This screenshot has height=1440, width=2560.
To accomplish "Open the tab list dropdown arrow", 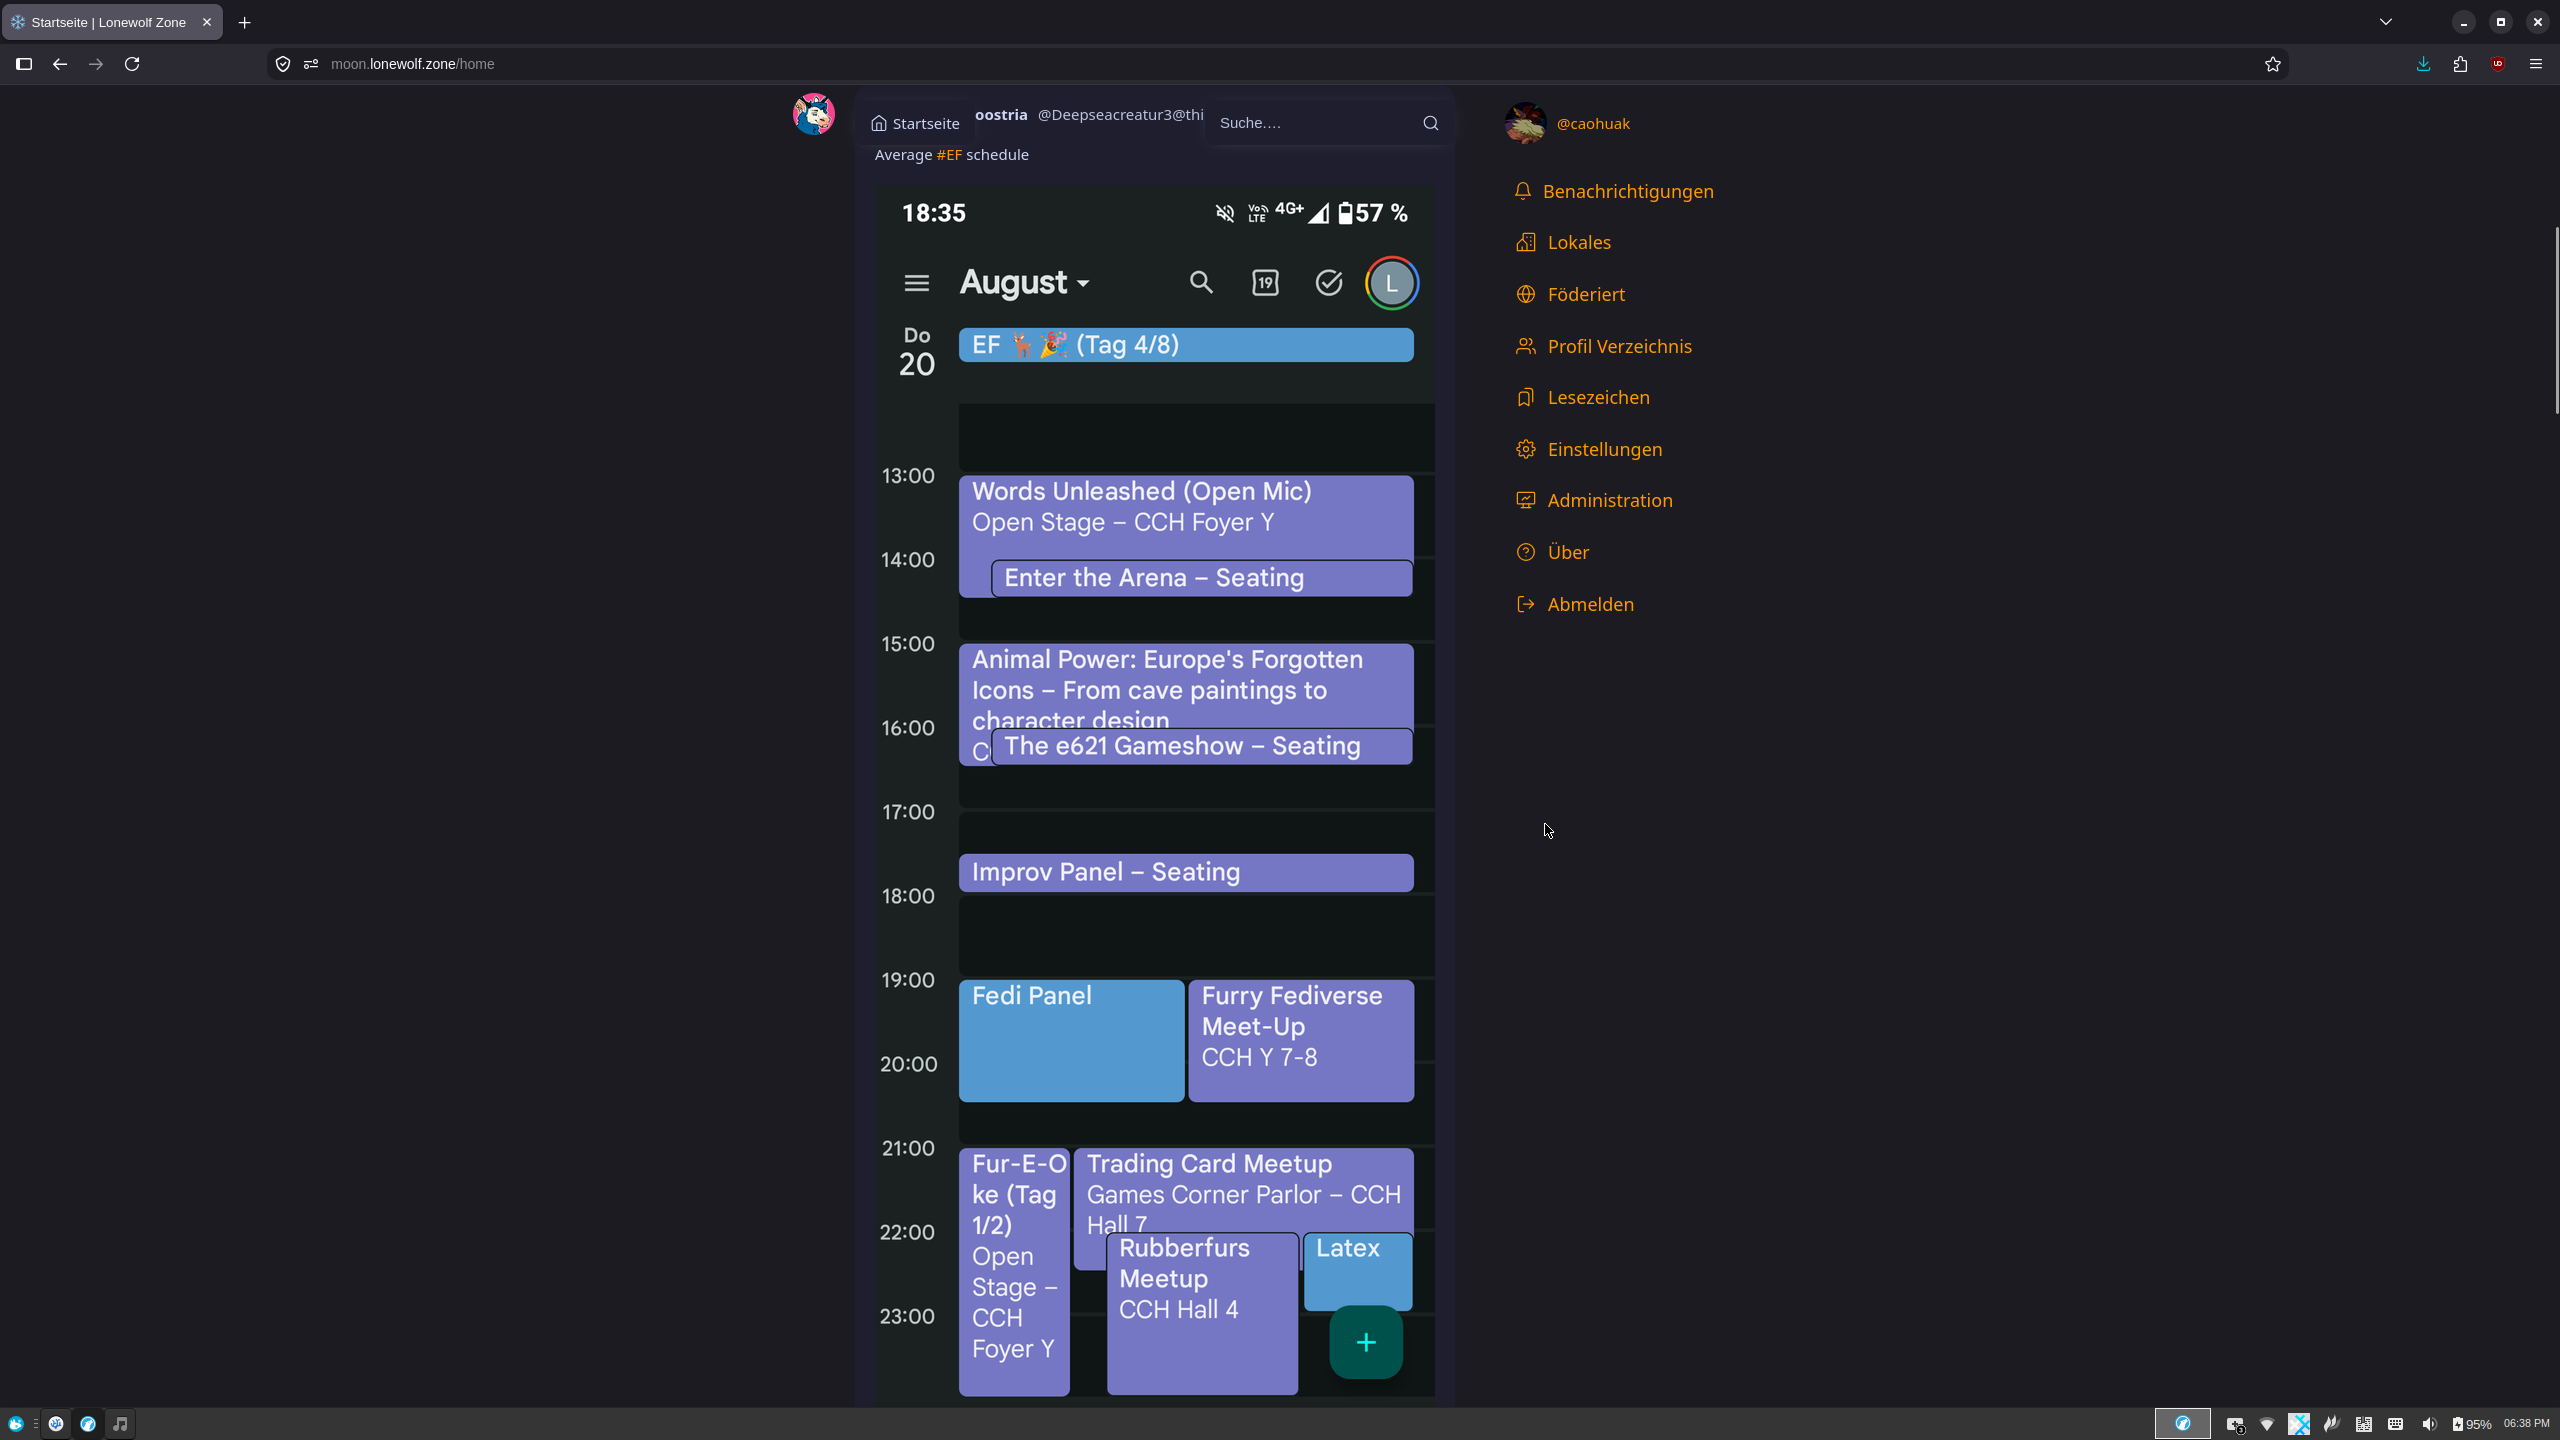I will click(x=2386, y=22).
